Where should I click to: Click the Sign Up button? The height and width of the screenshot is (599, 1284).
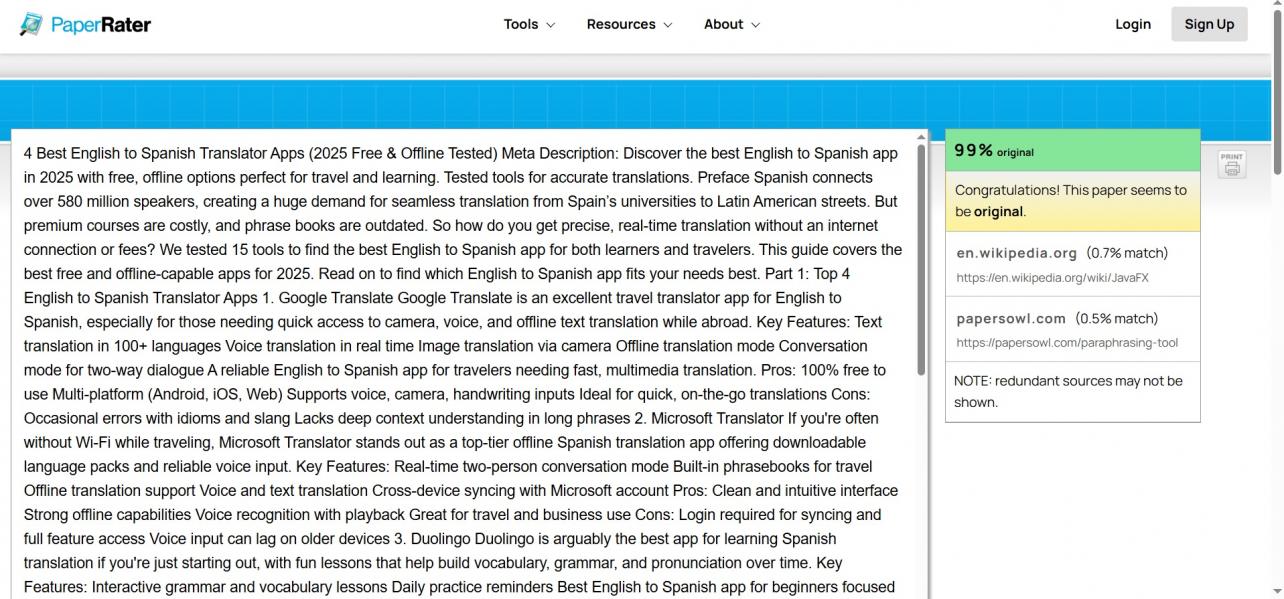coord(1209,24)
